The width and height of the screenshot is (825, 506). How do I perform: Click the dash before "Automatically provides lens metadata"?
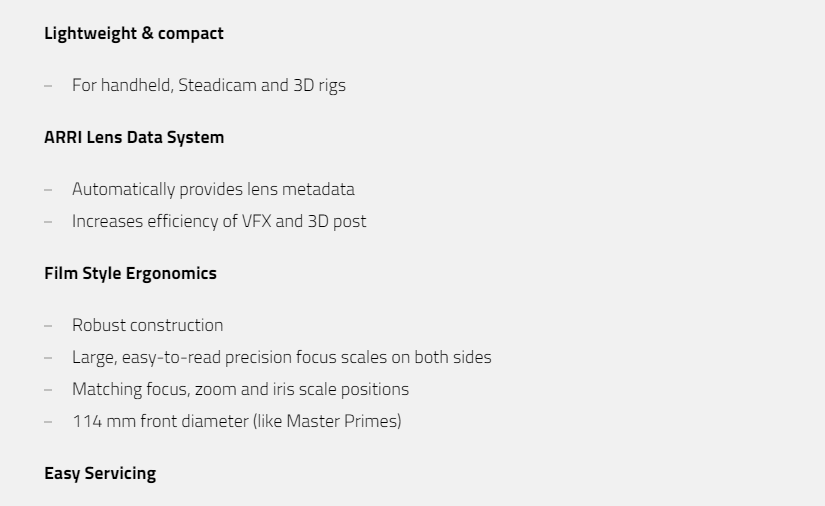tap(48, 189)
